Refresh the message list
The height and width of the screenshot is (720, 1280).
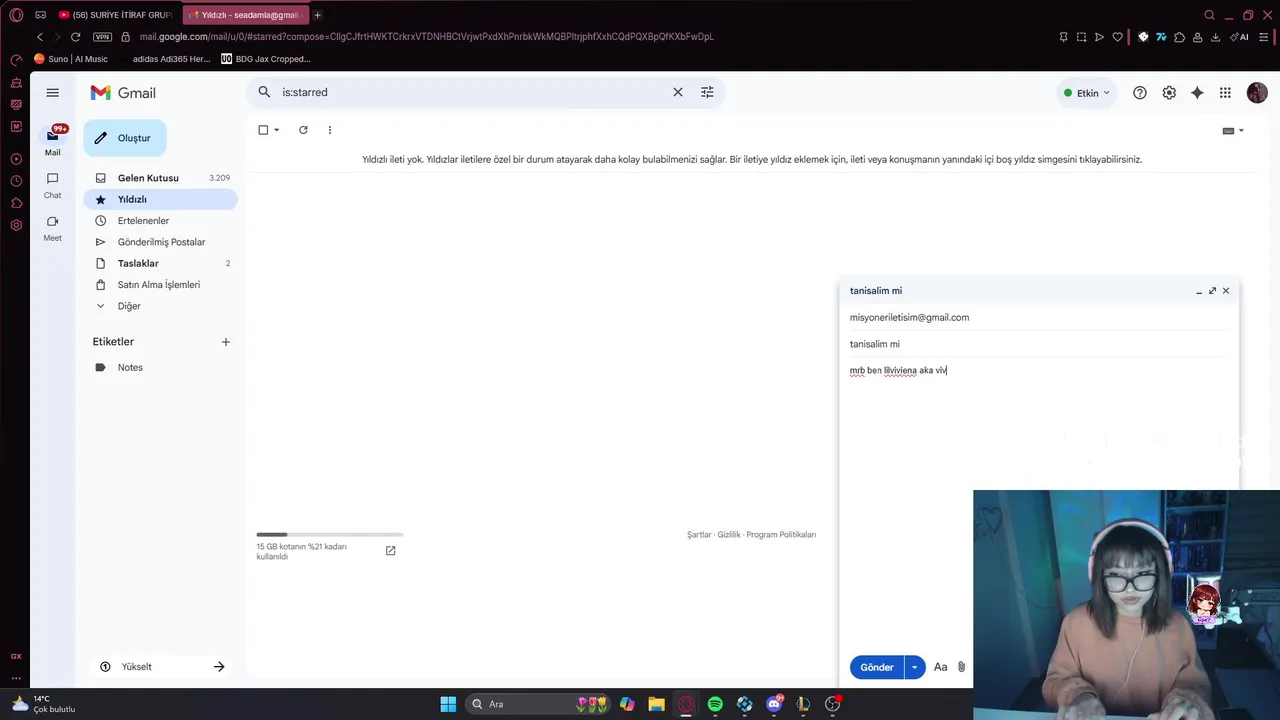pyautogui.click(x=303, y=130)
